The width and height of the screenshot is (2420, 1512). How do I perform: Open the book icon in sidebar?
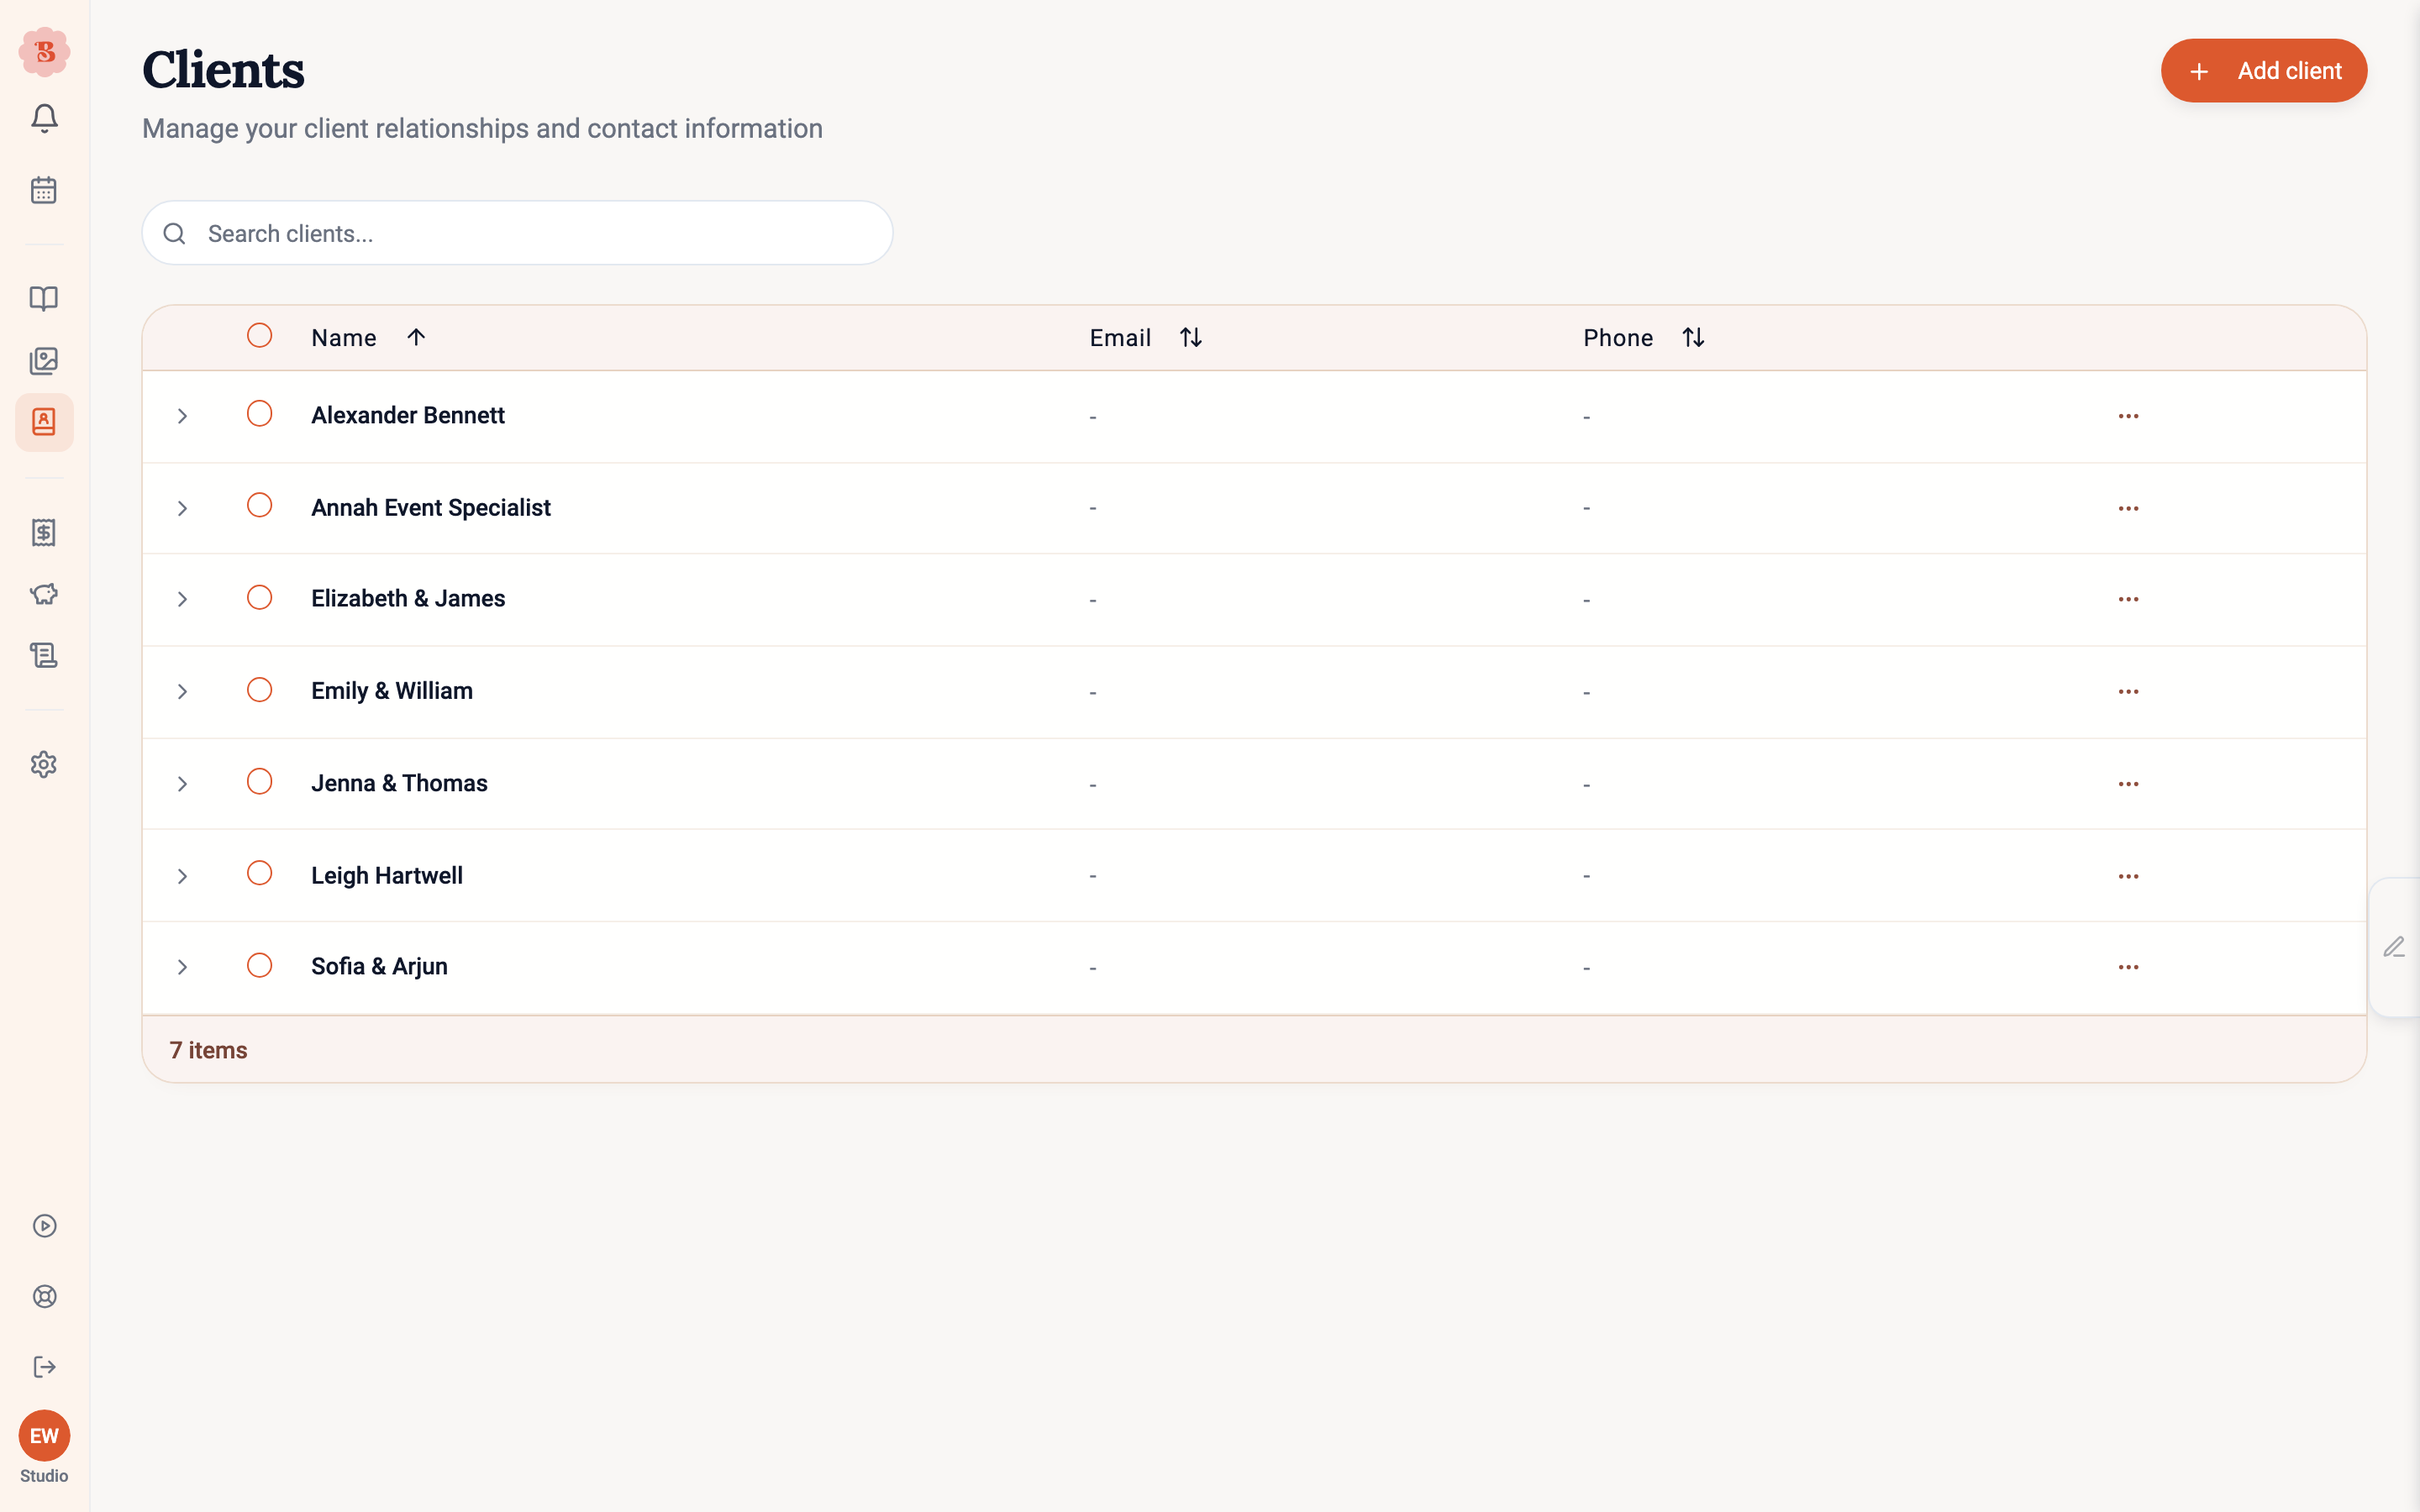coord(44,298)
